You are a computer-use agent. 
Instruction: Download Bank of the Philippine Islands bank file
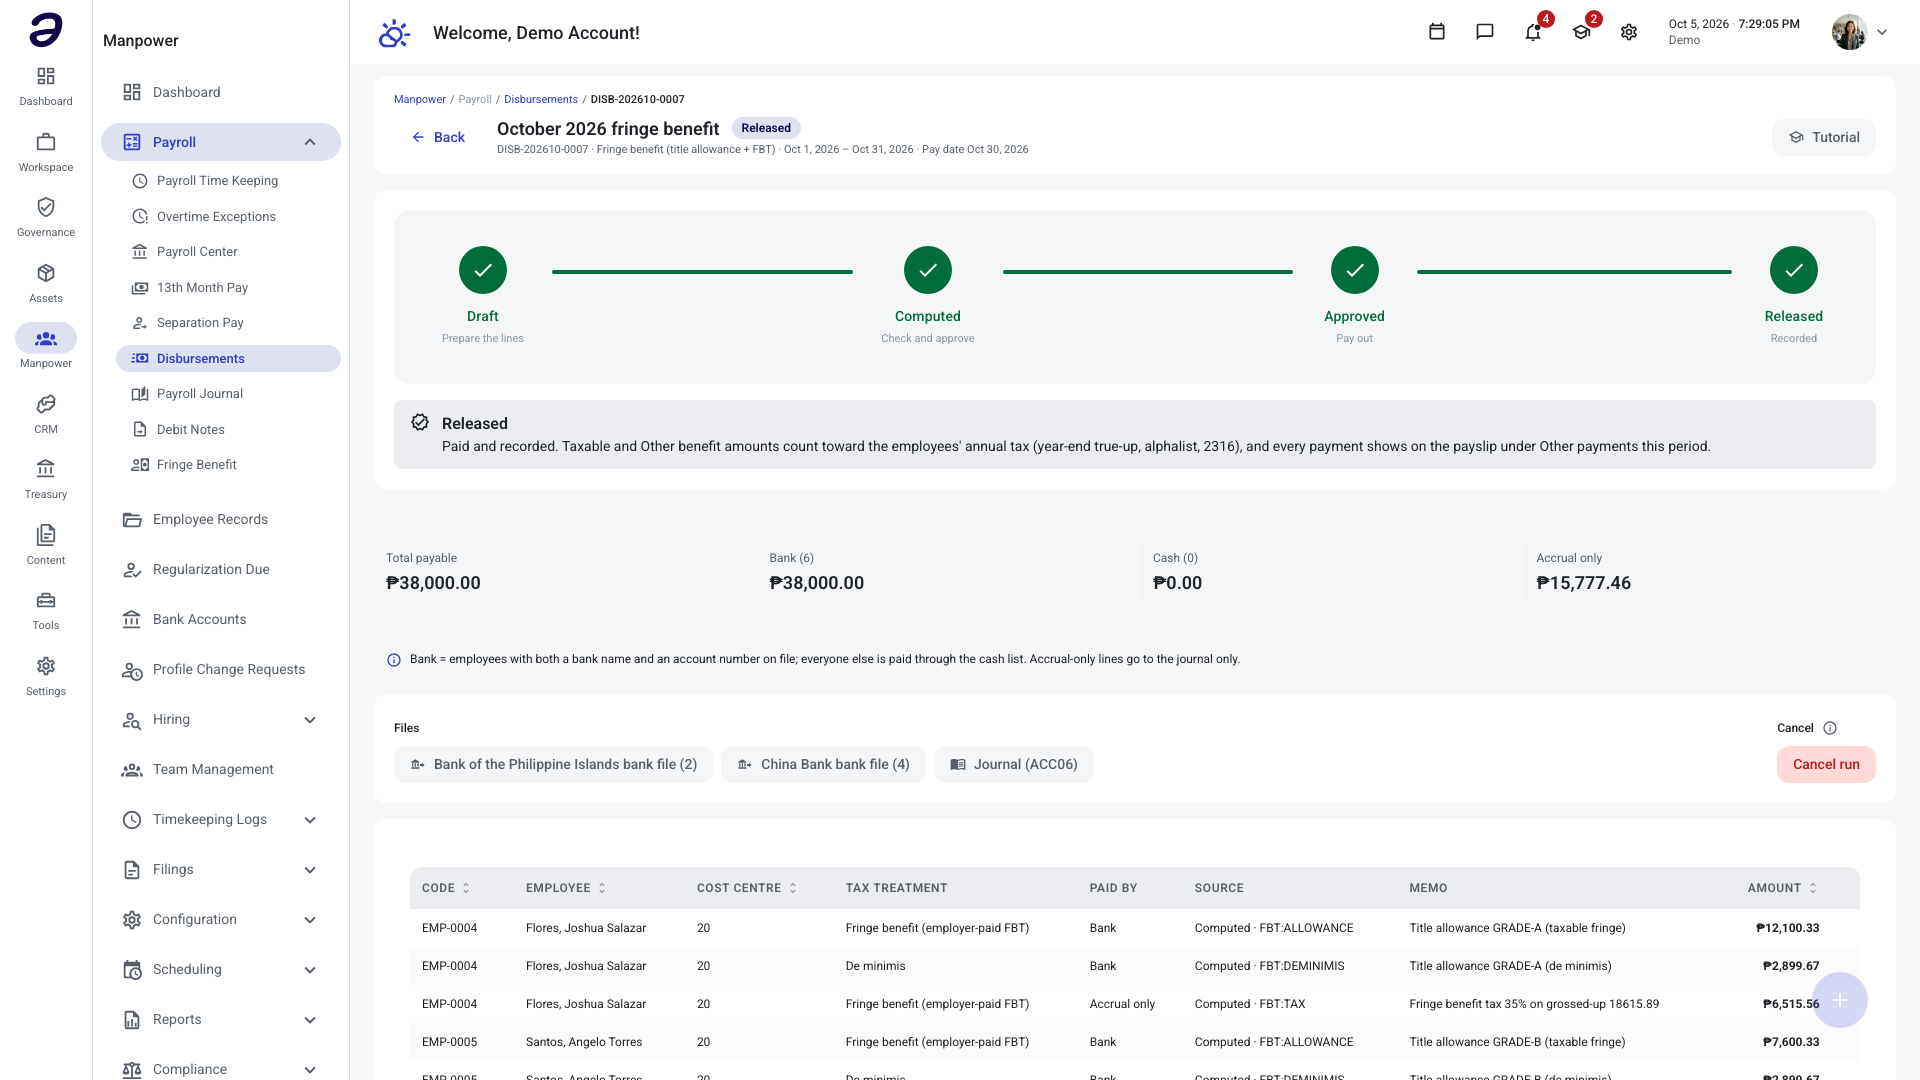coord(553,764)
